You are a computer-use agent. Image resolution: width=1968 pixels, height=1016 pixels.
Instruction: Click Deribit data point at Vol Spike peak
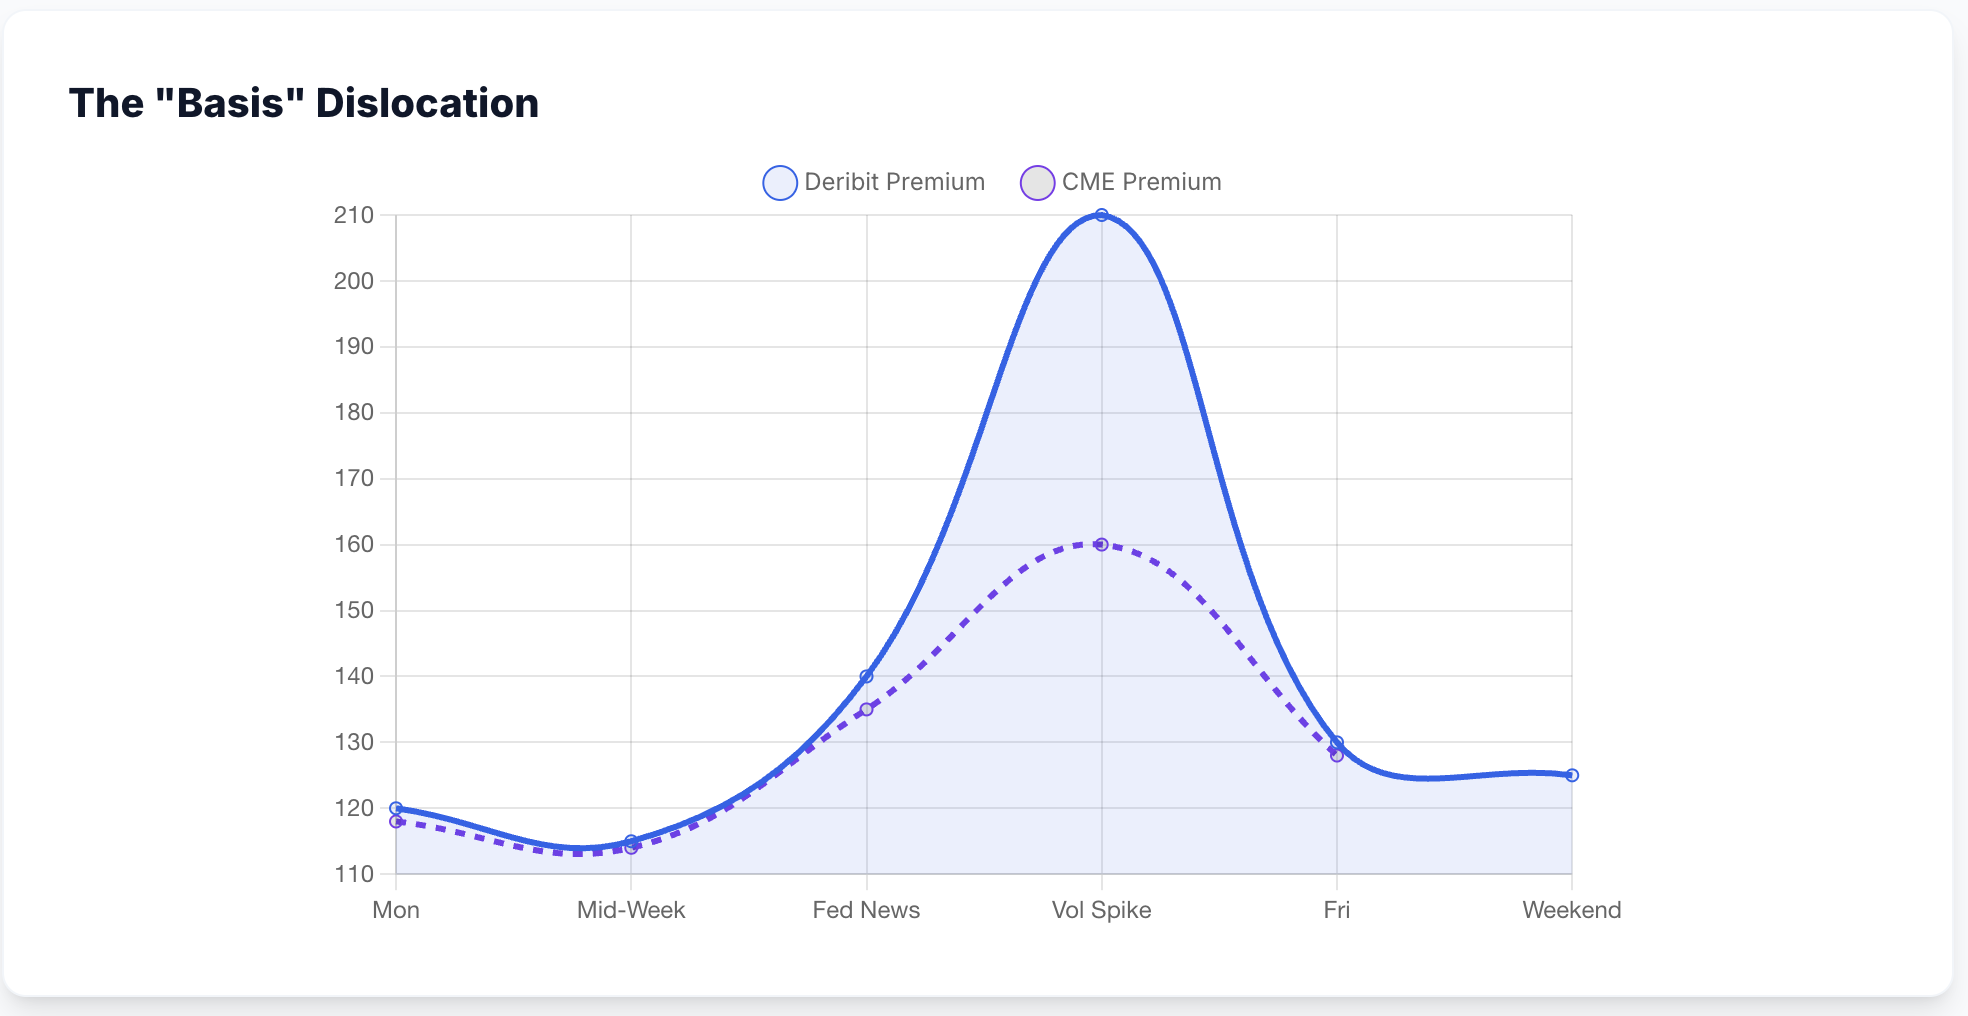(1101, 215)
